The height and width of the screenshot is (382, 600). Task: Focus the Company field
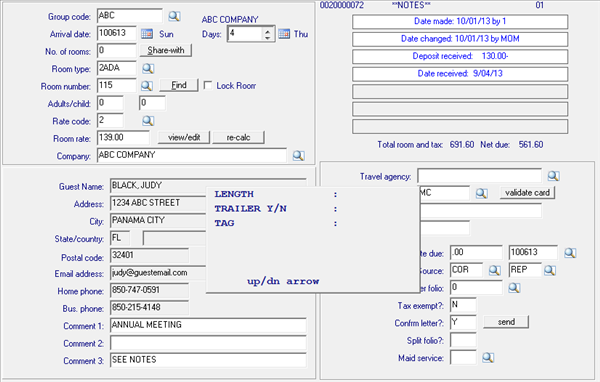(x=192, y=155)
